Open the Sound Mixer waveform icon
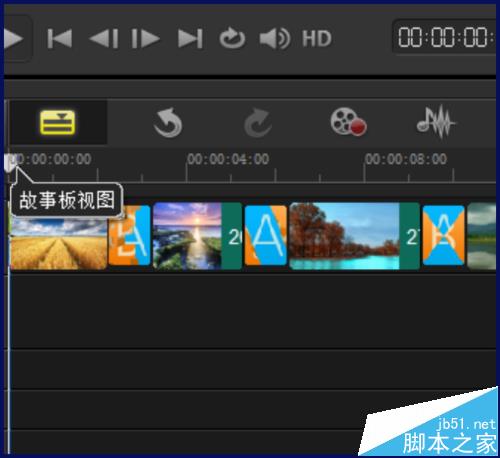This screenshot has width=500, height=458. (436, 122)
